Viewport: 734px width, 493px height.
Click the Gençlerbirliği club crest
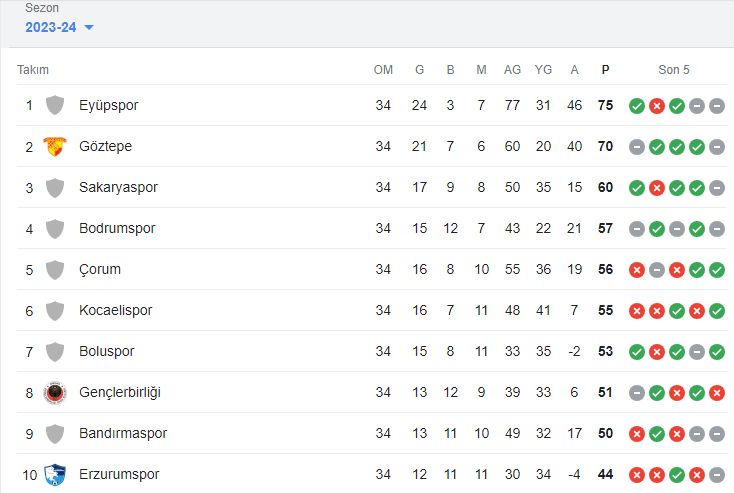pyautogui.click(x=55, y=392)
